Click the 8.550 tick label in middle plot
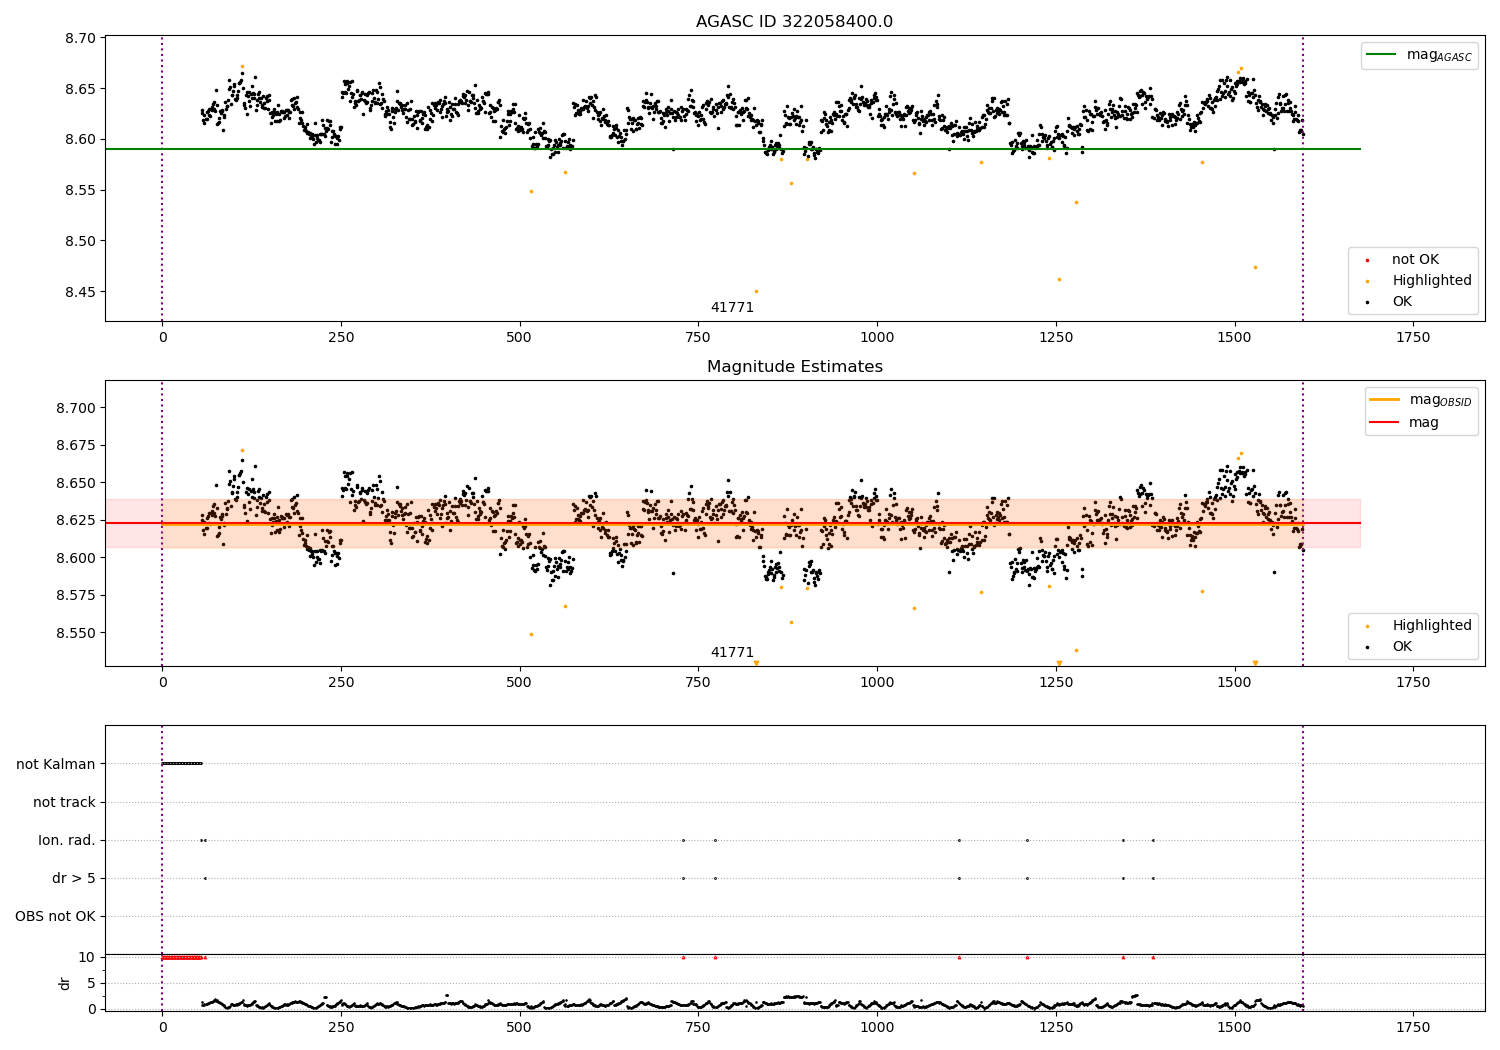1500x1050 pixels. coord(75,634)
